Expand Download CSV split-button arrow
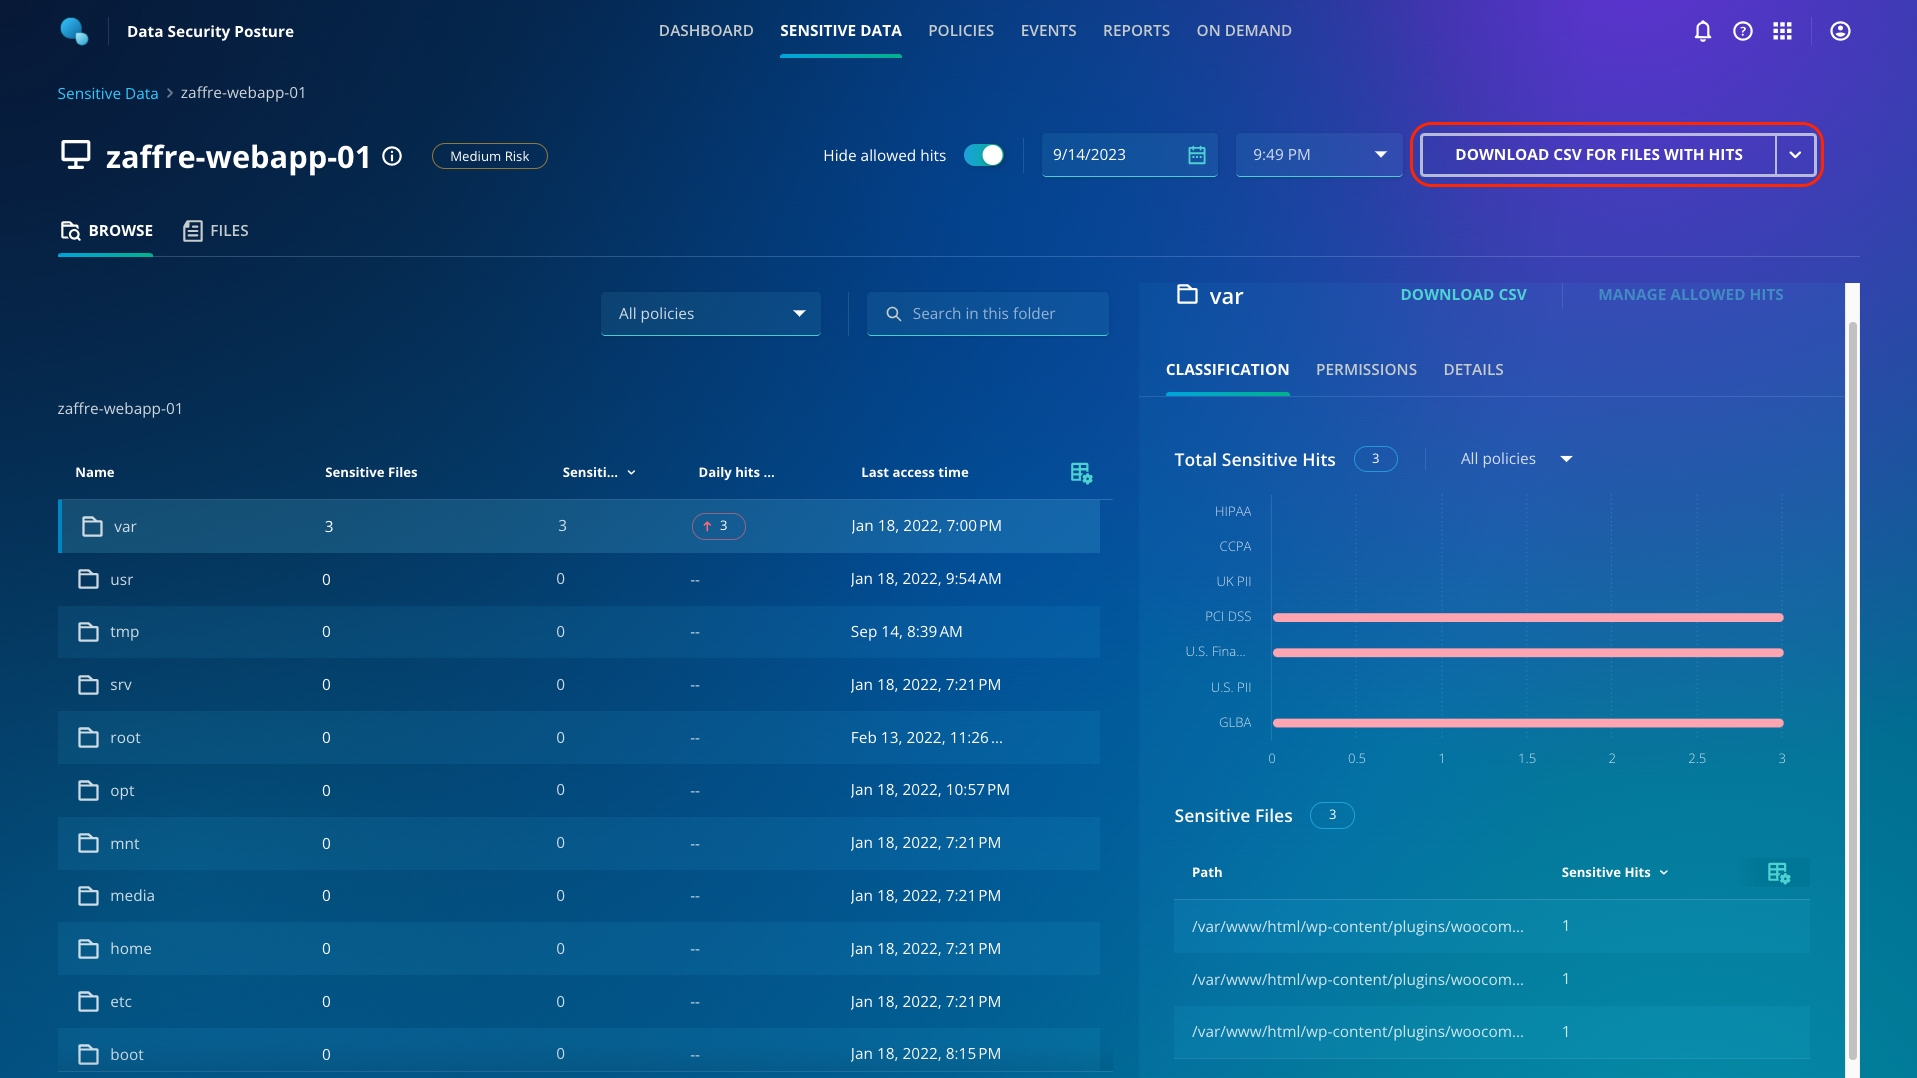1917x1078 pixels. click(1795, 155)
